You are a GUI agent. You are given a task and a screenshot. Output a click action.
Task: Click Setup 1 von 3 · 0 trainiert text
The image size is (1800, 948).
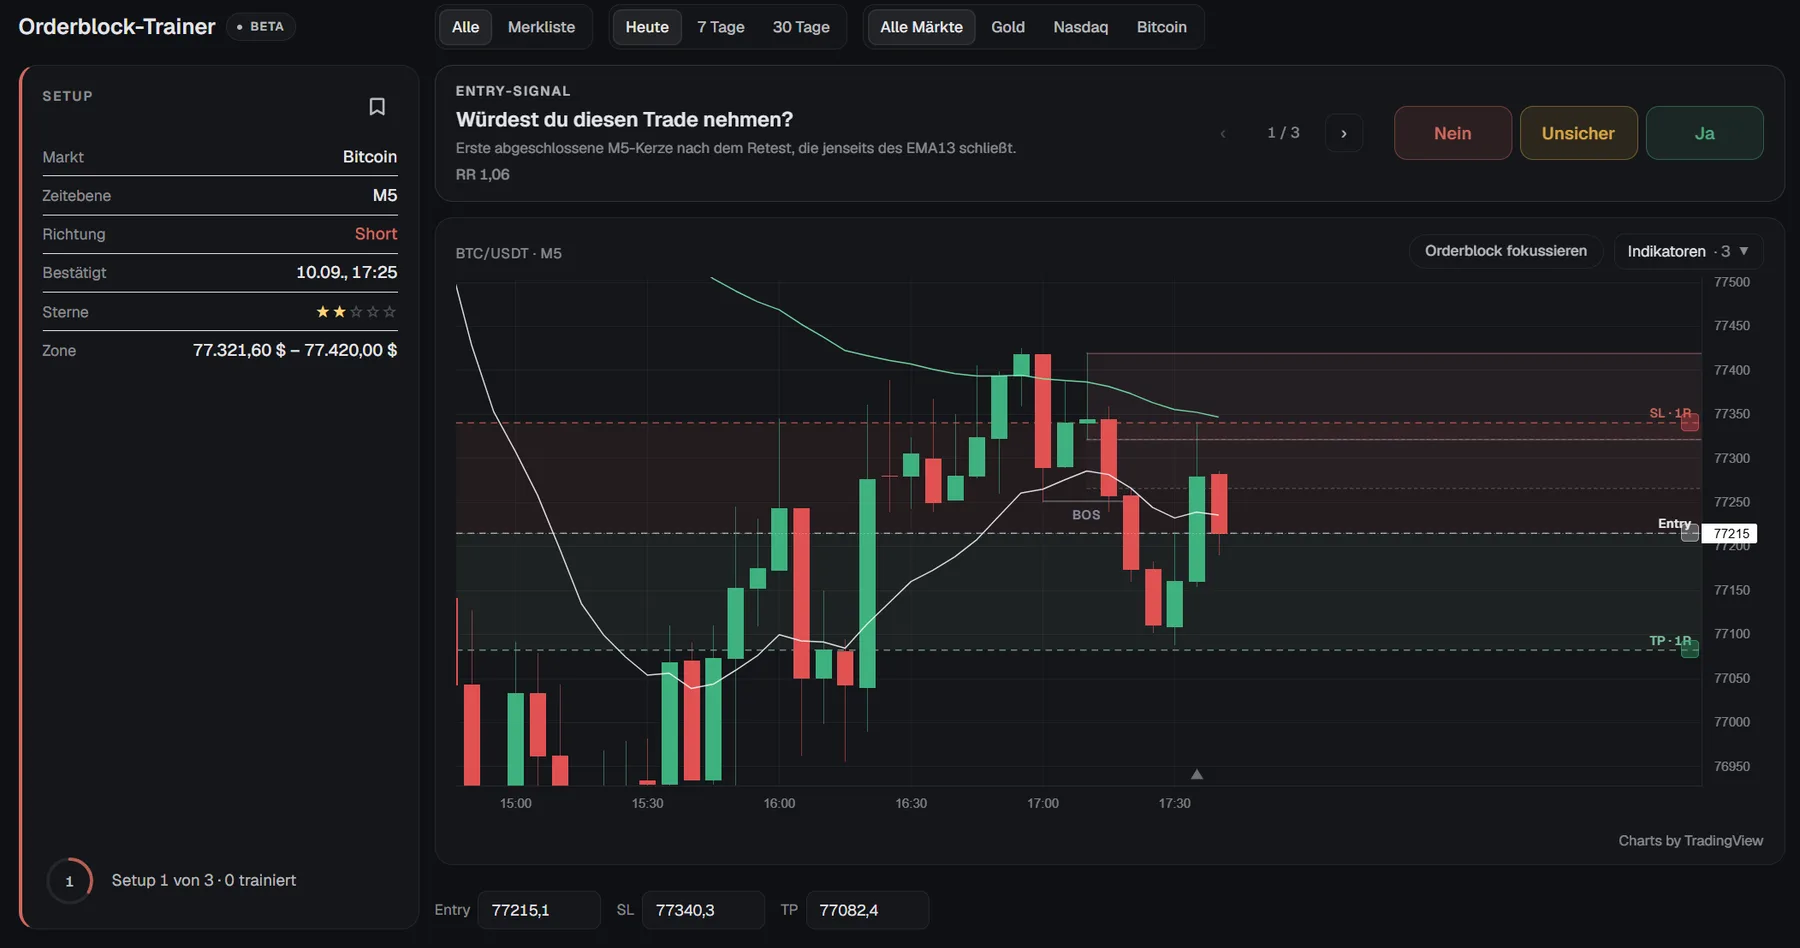coord(204,881)
